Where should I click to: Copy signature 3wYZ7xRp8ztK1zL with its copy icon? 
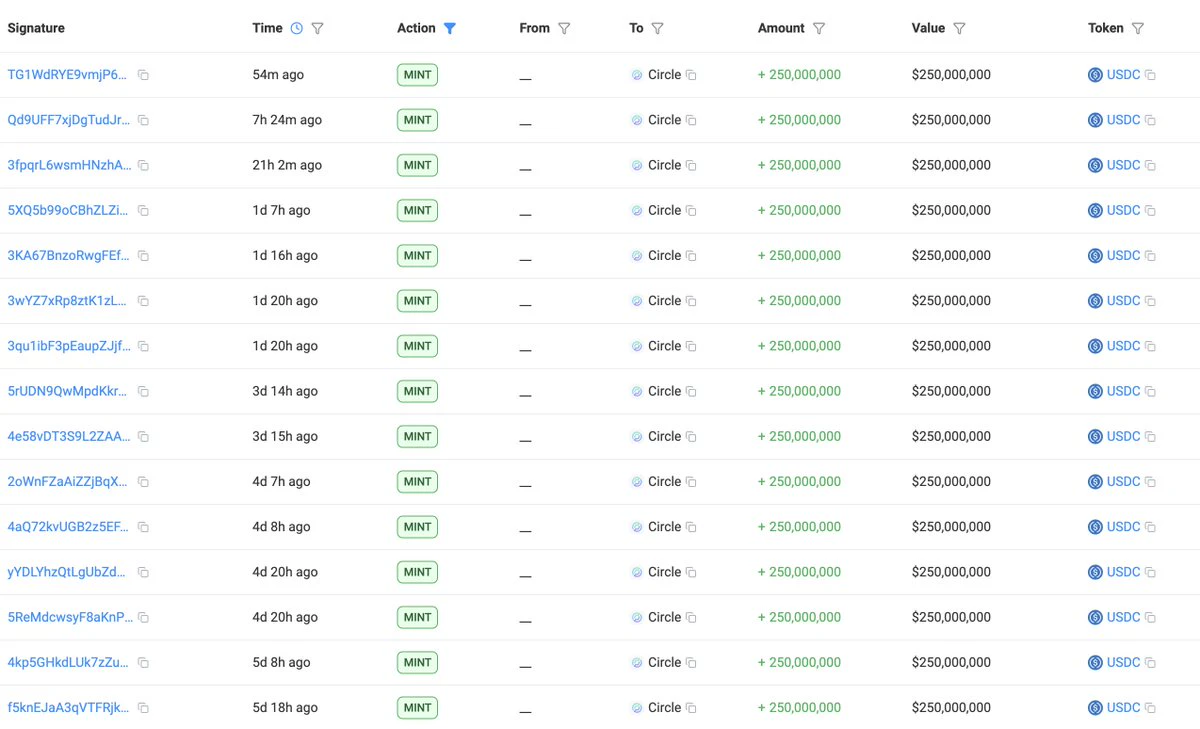point(143,301)
